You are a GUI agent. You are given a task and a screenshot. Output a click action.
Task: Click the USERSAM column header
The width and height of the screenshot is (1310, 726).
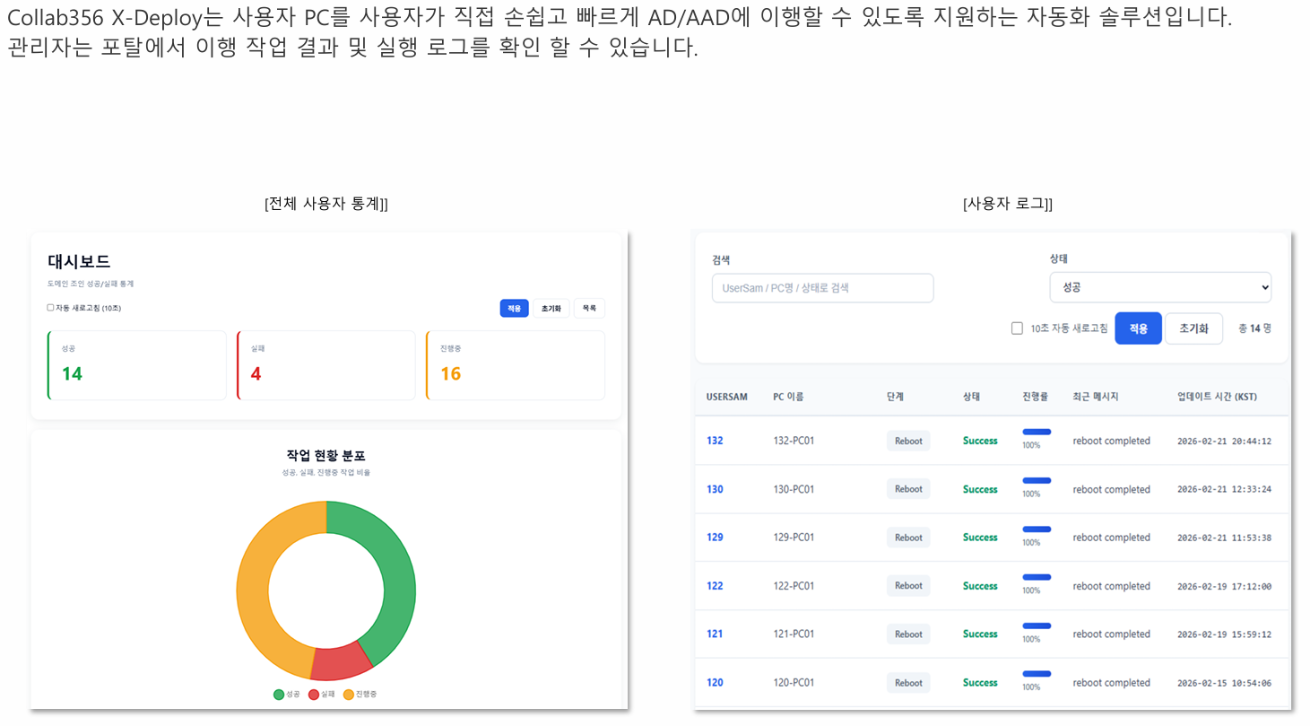[727, 397]
